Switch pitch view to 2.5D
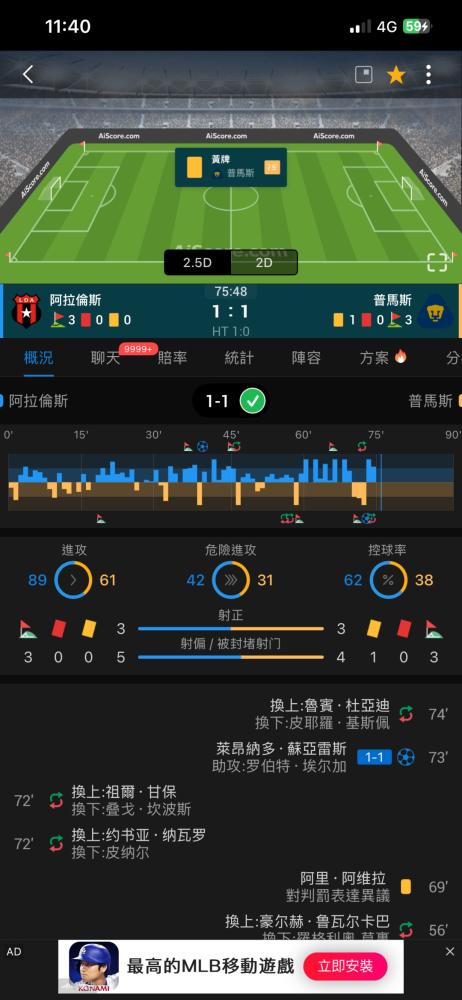 (197, 263)
